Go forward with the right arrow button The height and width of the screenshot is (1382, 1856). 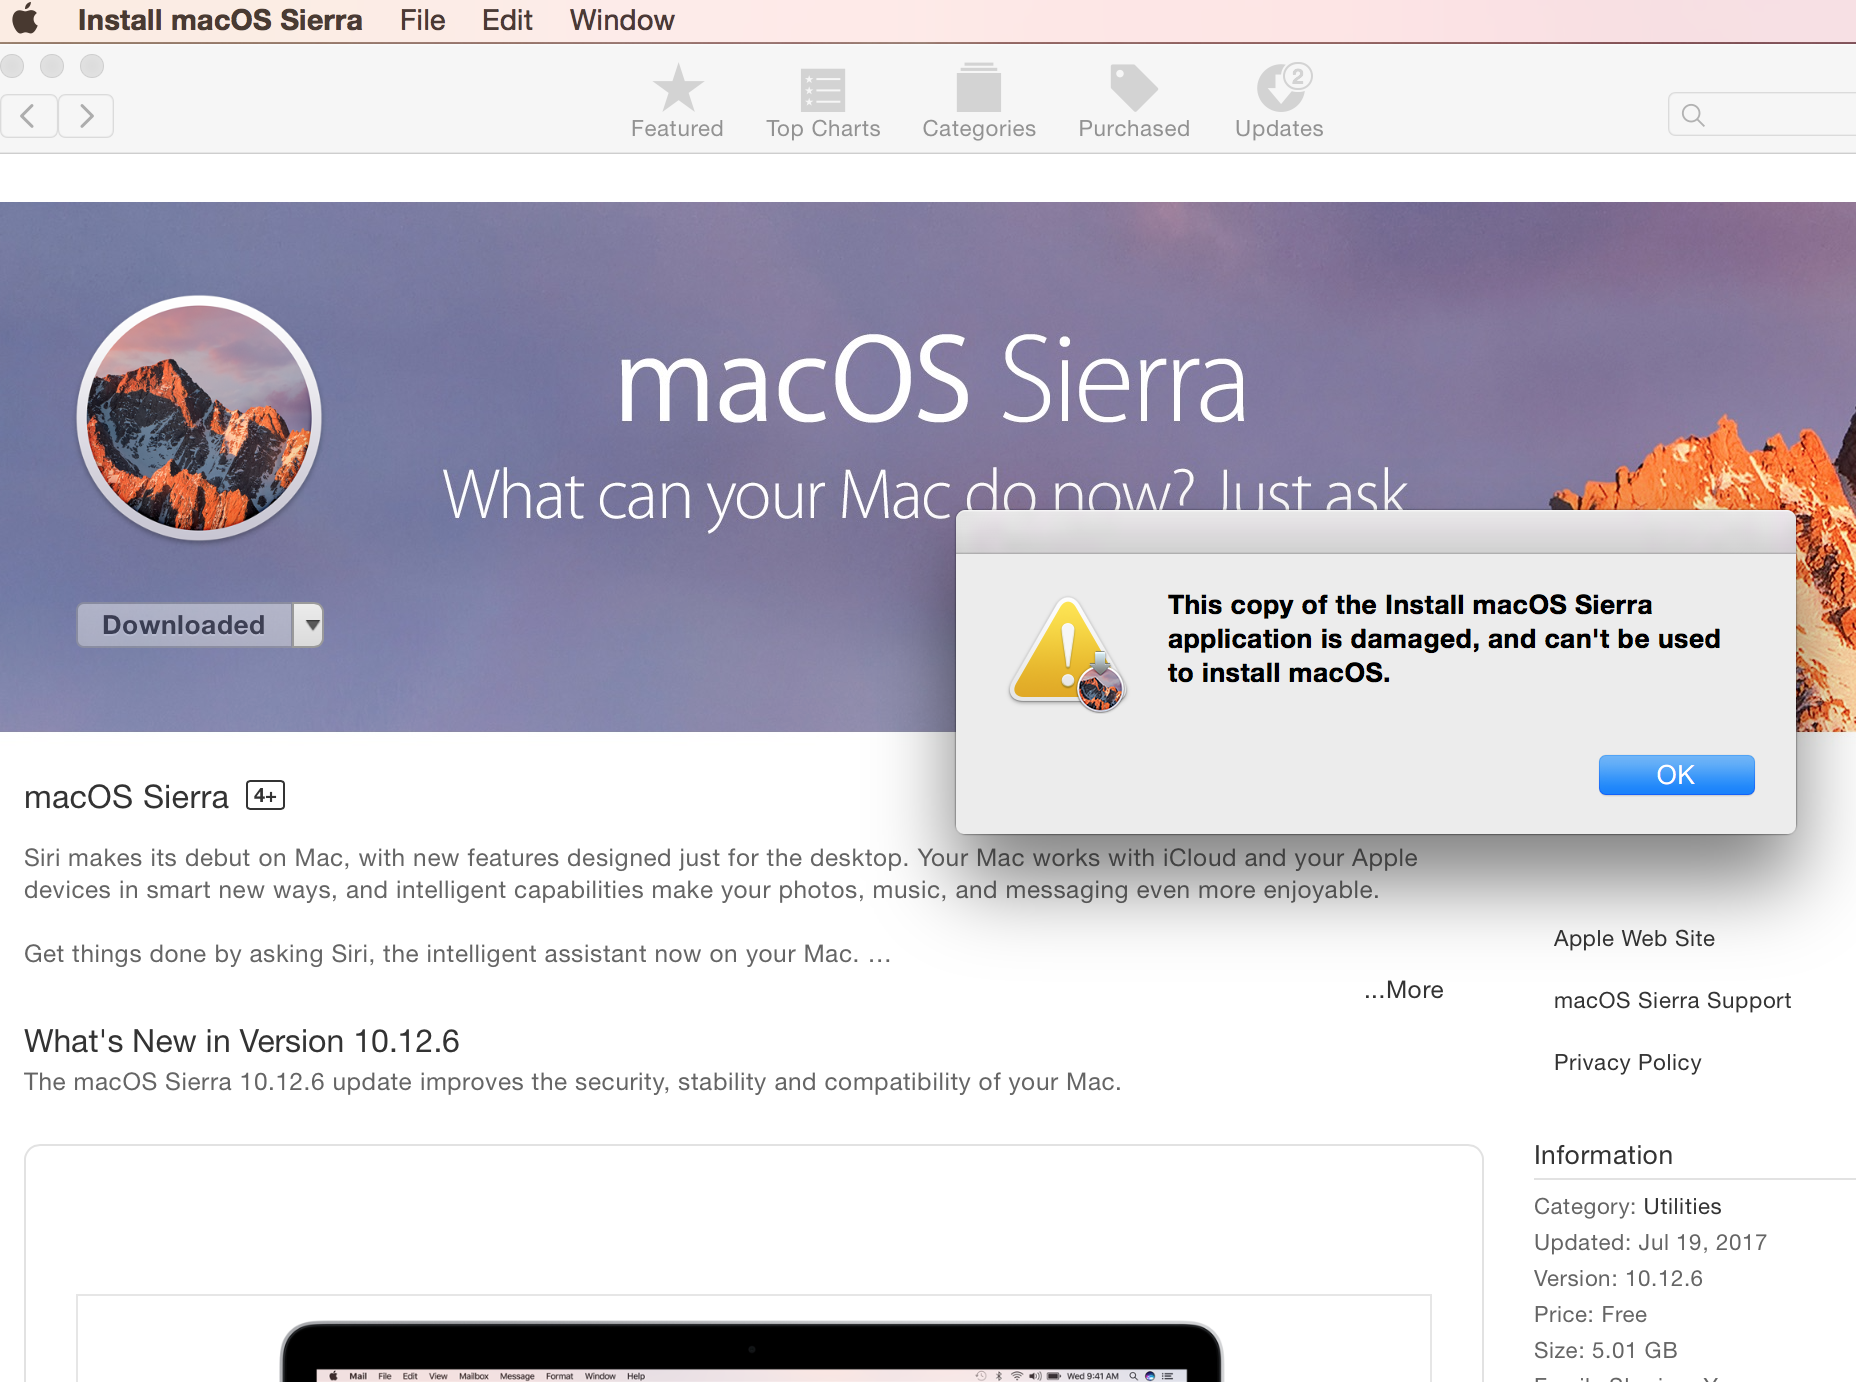(86, 116)
